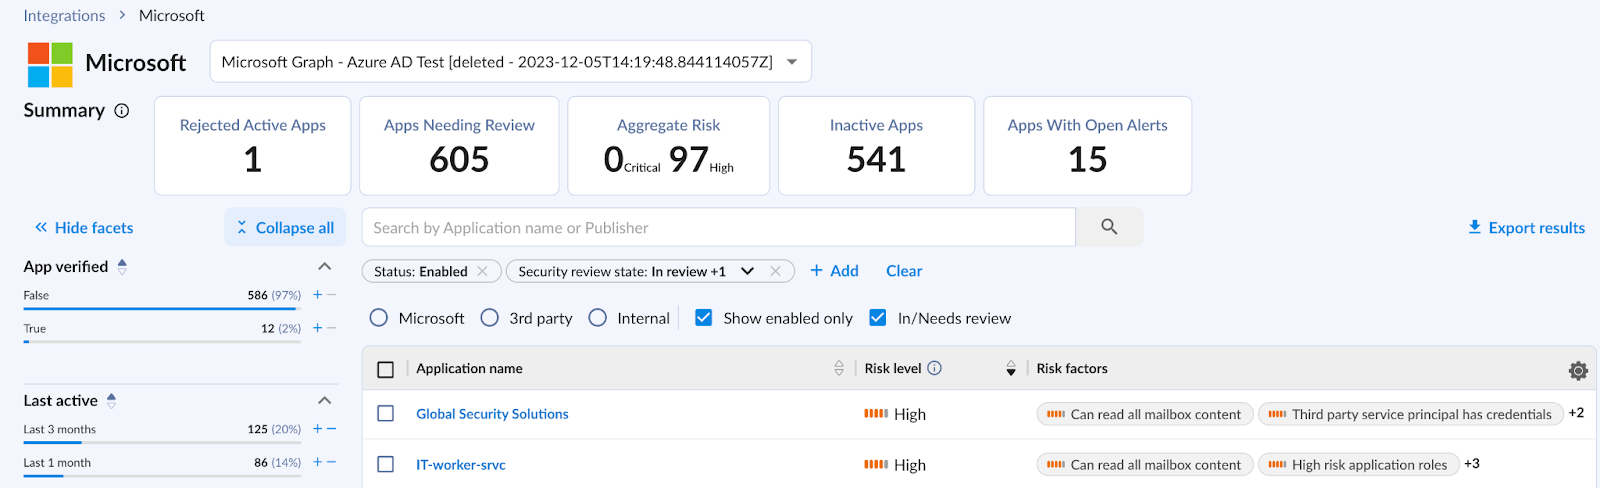
Task: Select the Internal radio button
Action: pos(597,318)
